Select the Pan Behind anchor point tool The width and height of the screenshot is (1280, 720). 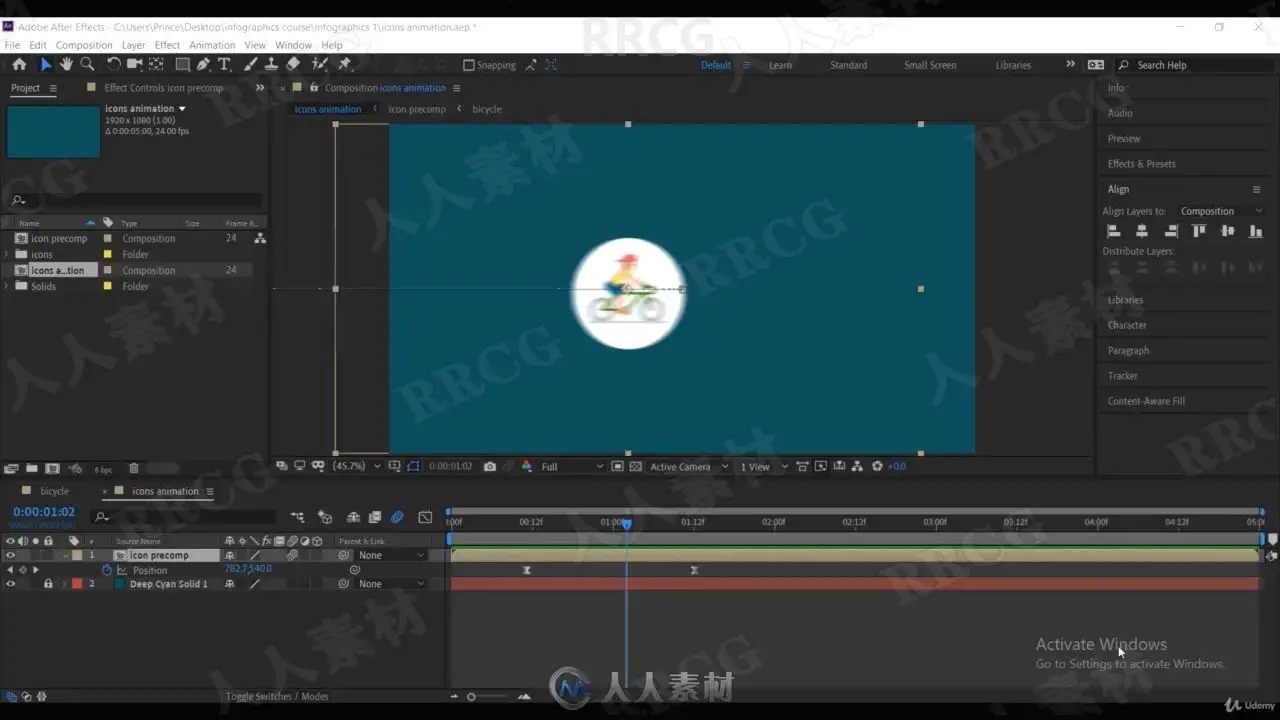pyautogui.click(x=156, y=64)
